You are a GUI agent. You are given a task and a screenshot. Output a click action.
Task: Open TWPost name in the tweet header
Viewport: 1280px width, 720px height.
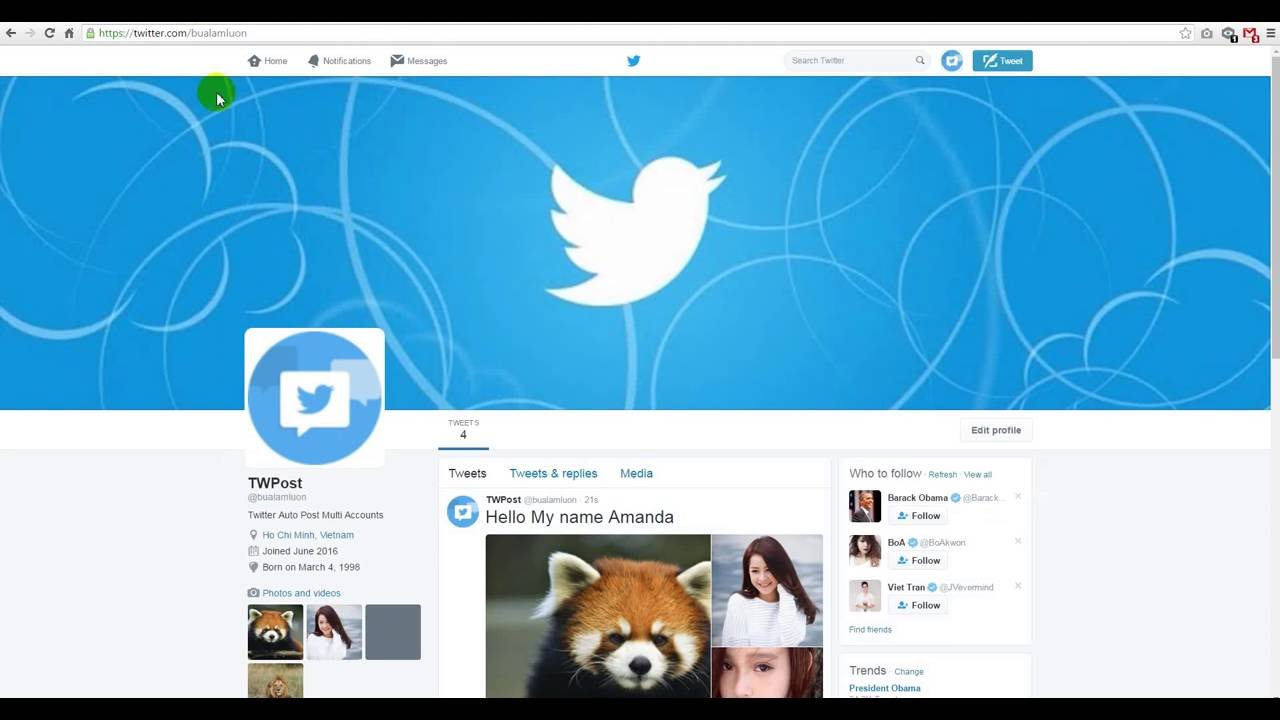click(503, 500)
